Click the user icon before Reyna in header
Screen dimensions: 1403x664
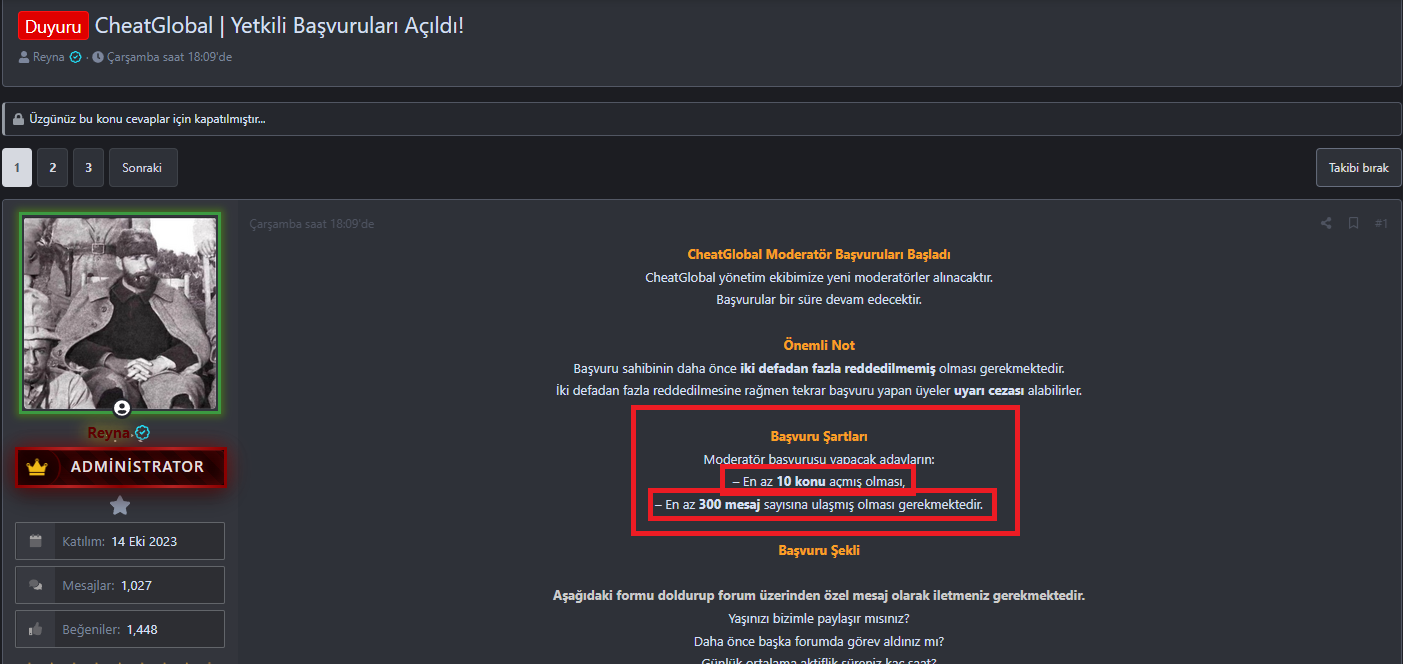[24, 57]
